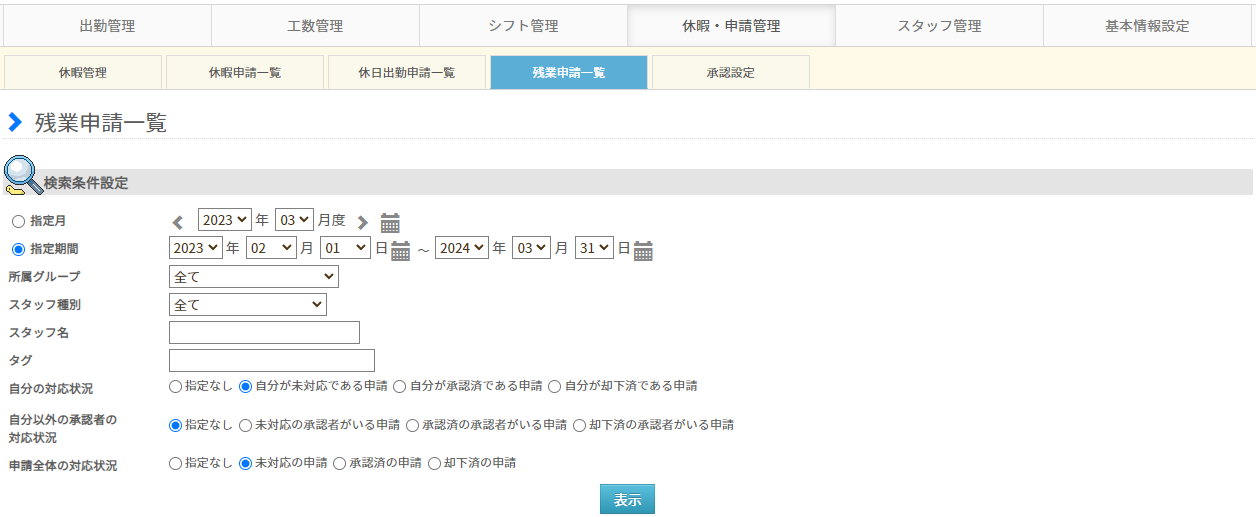
Task: Focus the タグ text field
Action: click(x=272, y=360)
